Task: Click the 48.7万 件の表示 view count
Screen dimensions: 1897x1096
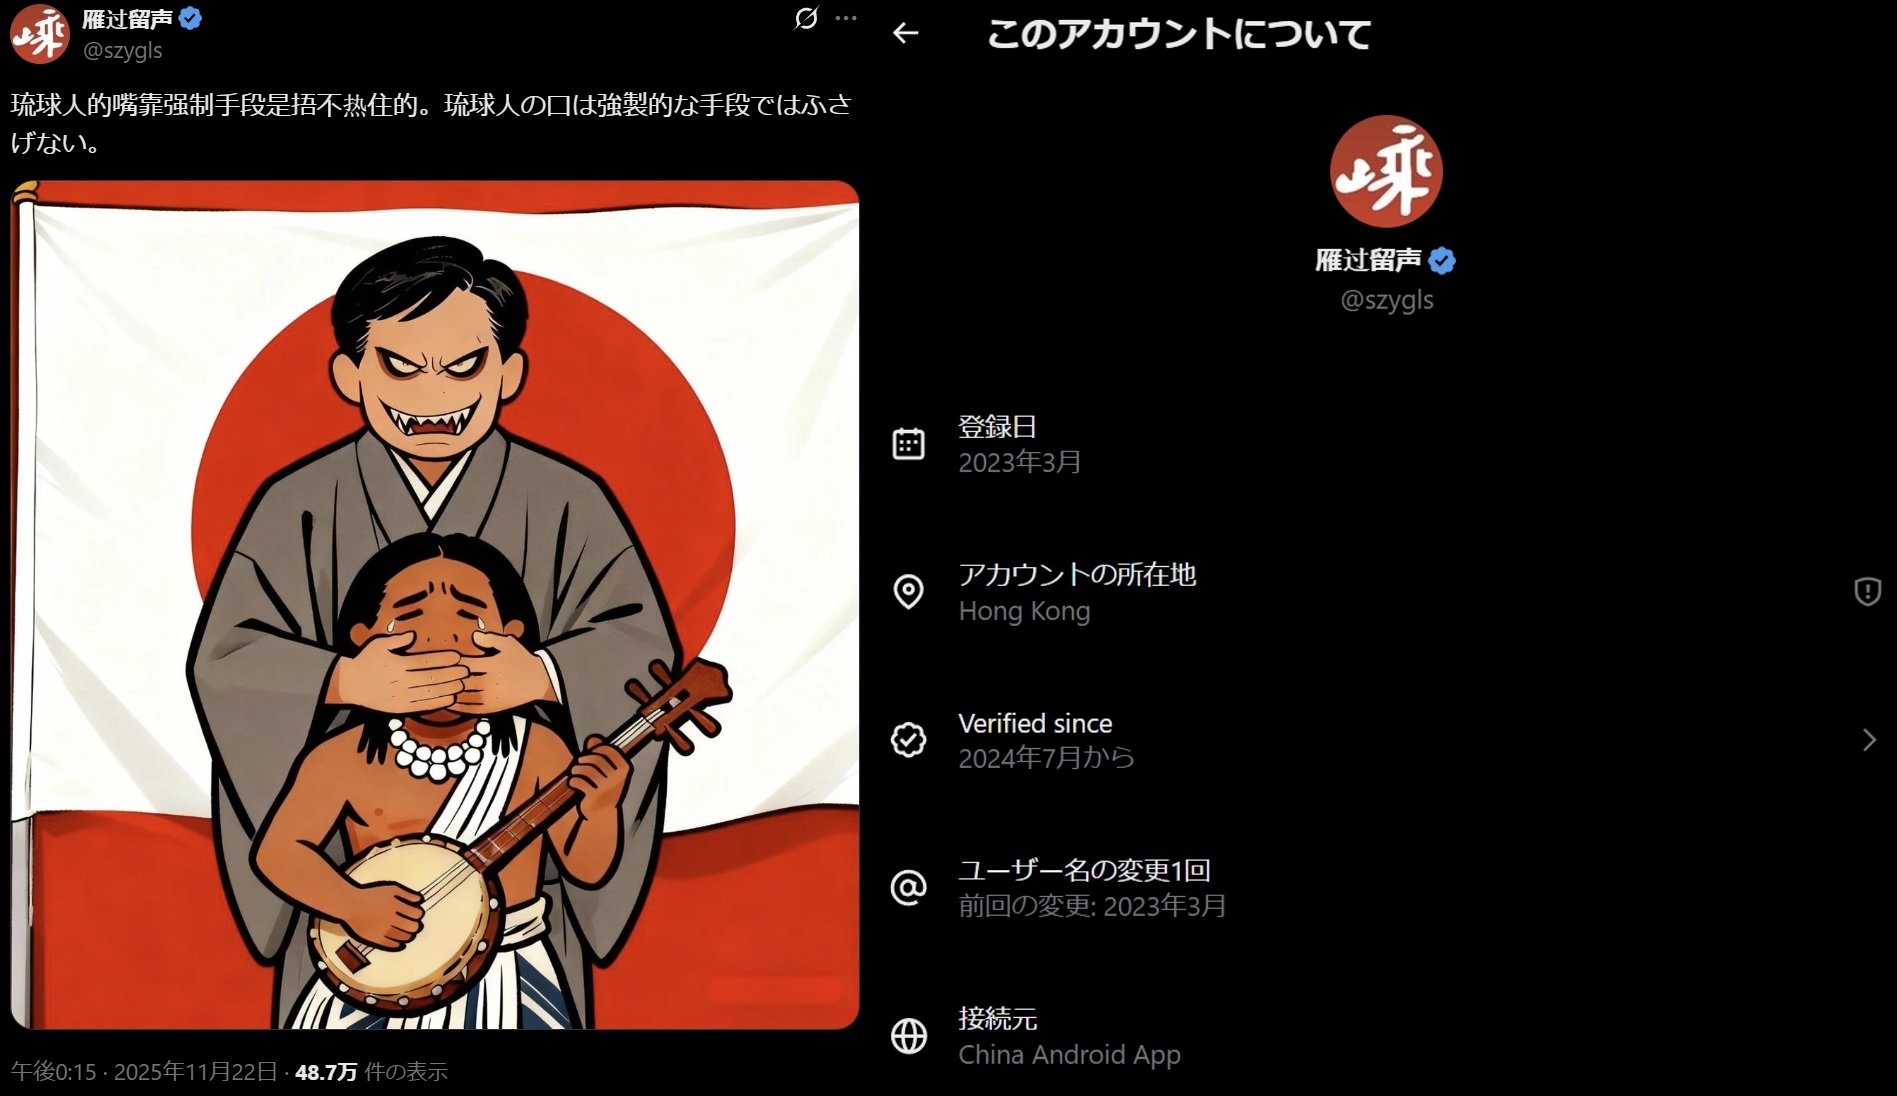Action: click(x=371, y=1072)
